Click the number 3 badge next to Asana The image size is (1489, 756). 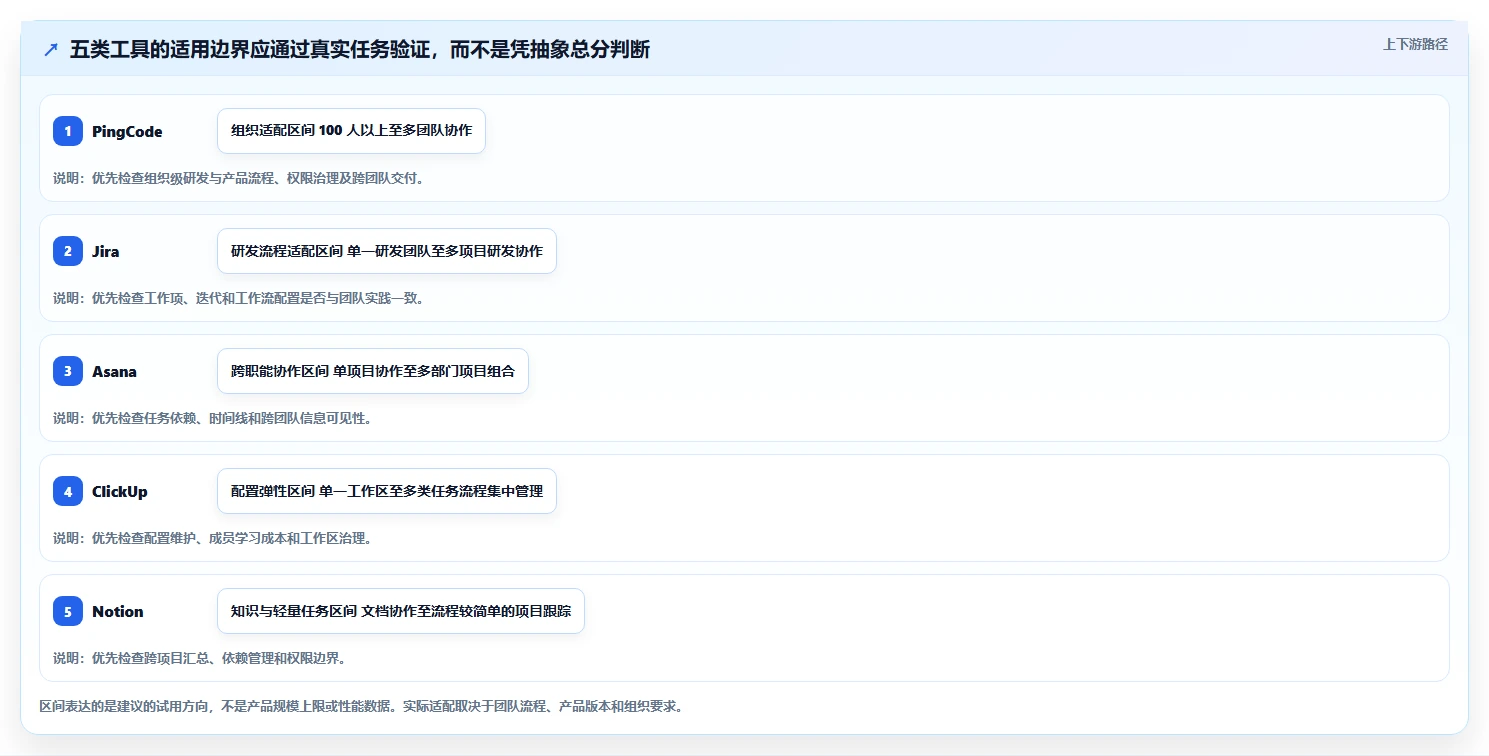point(68,371)
